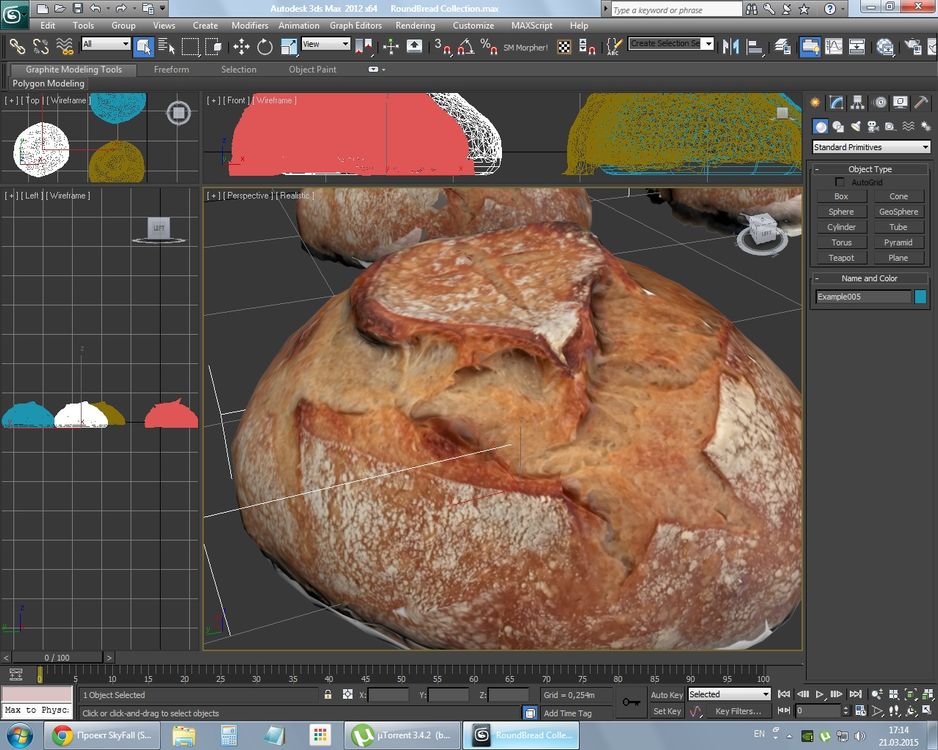Open the Graph Editors menu
Screen dimensions: 938x750
[x=355, y=25]
